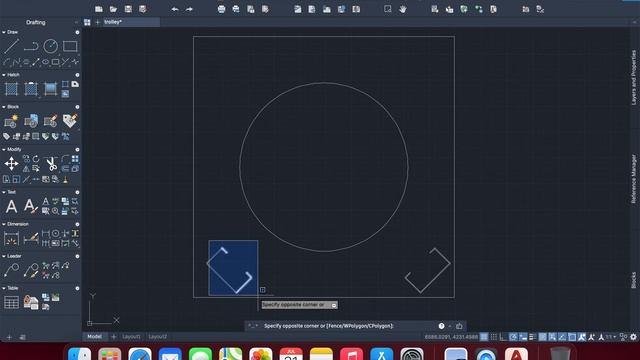Add a new layout with plus button
Viewport: 640px width, 360px height.
113,337
